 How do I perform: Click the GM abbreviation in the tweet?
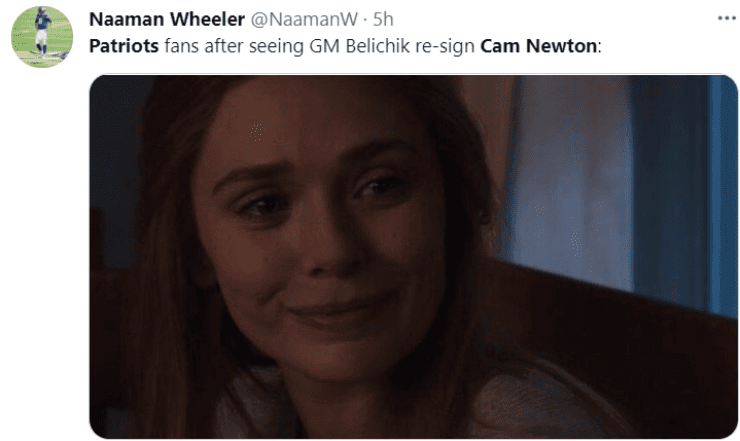[x=325, y=46]
